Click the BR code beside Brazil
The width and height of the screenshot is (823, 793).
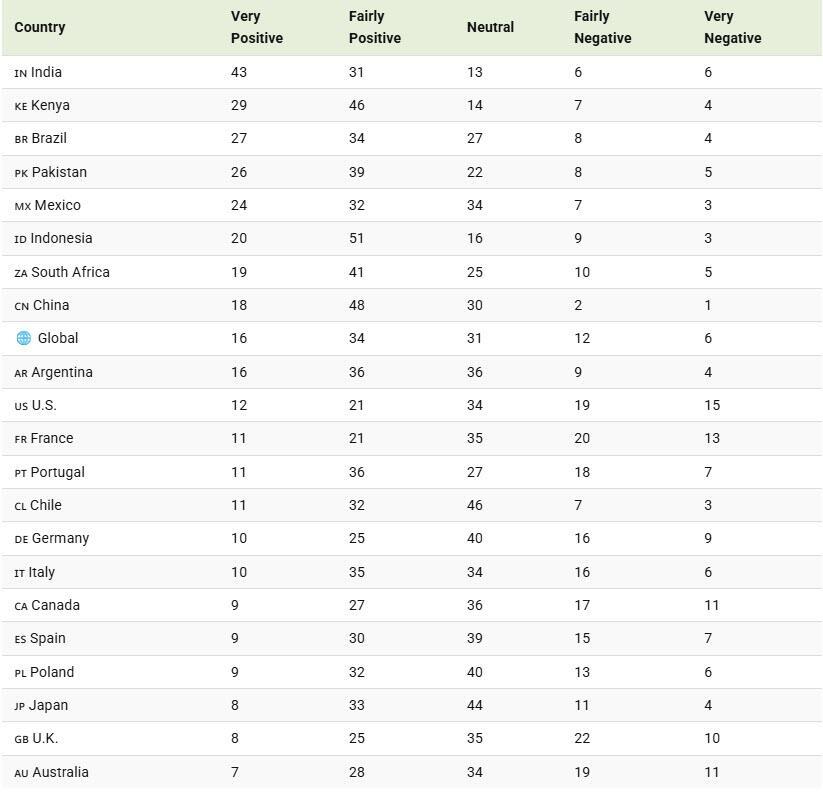coord(21,139)
